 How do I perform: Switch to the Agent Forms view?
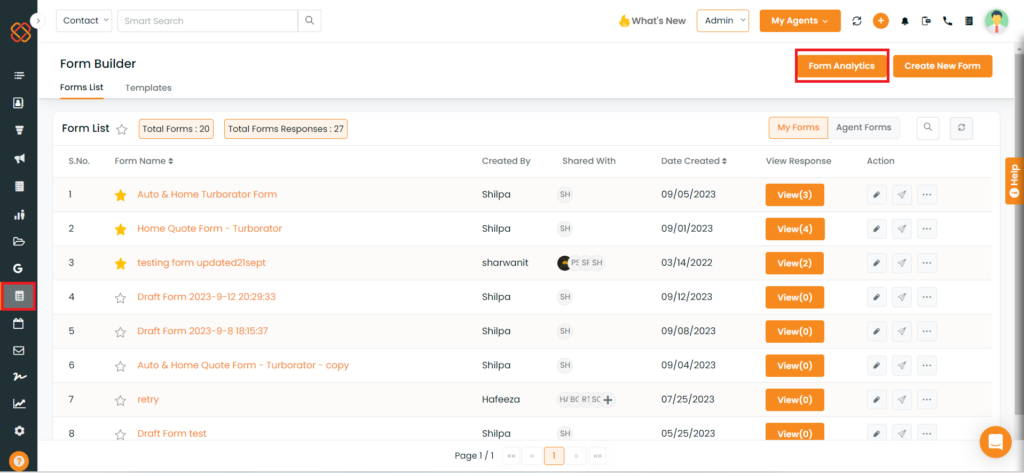(863, 128)
